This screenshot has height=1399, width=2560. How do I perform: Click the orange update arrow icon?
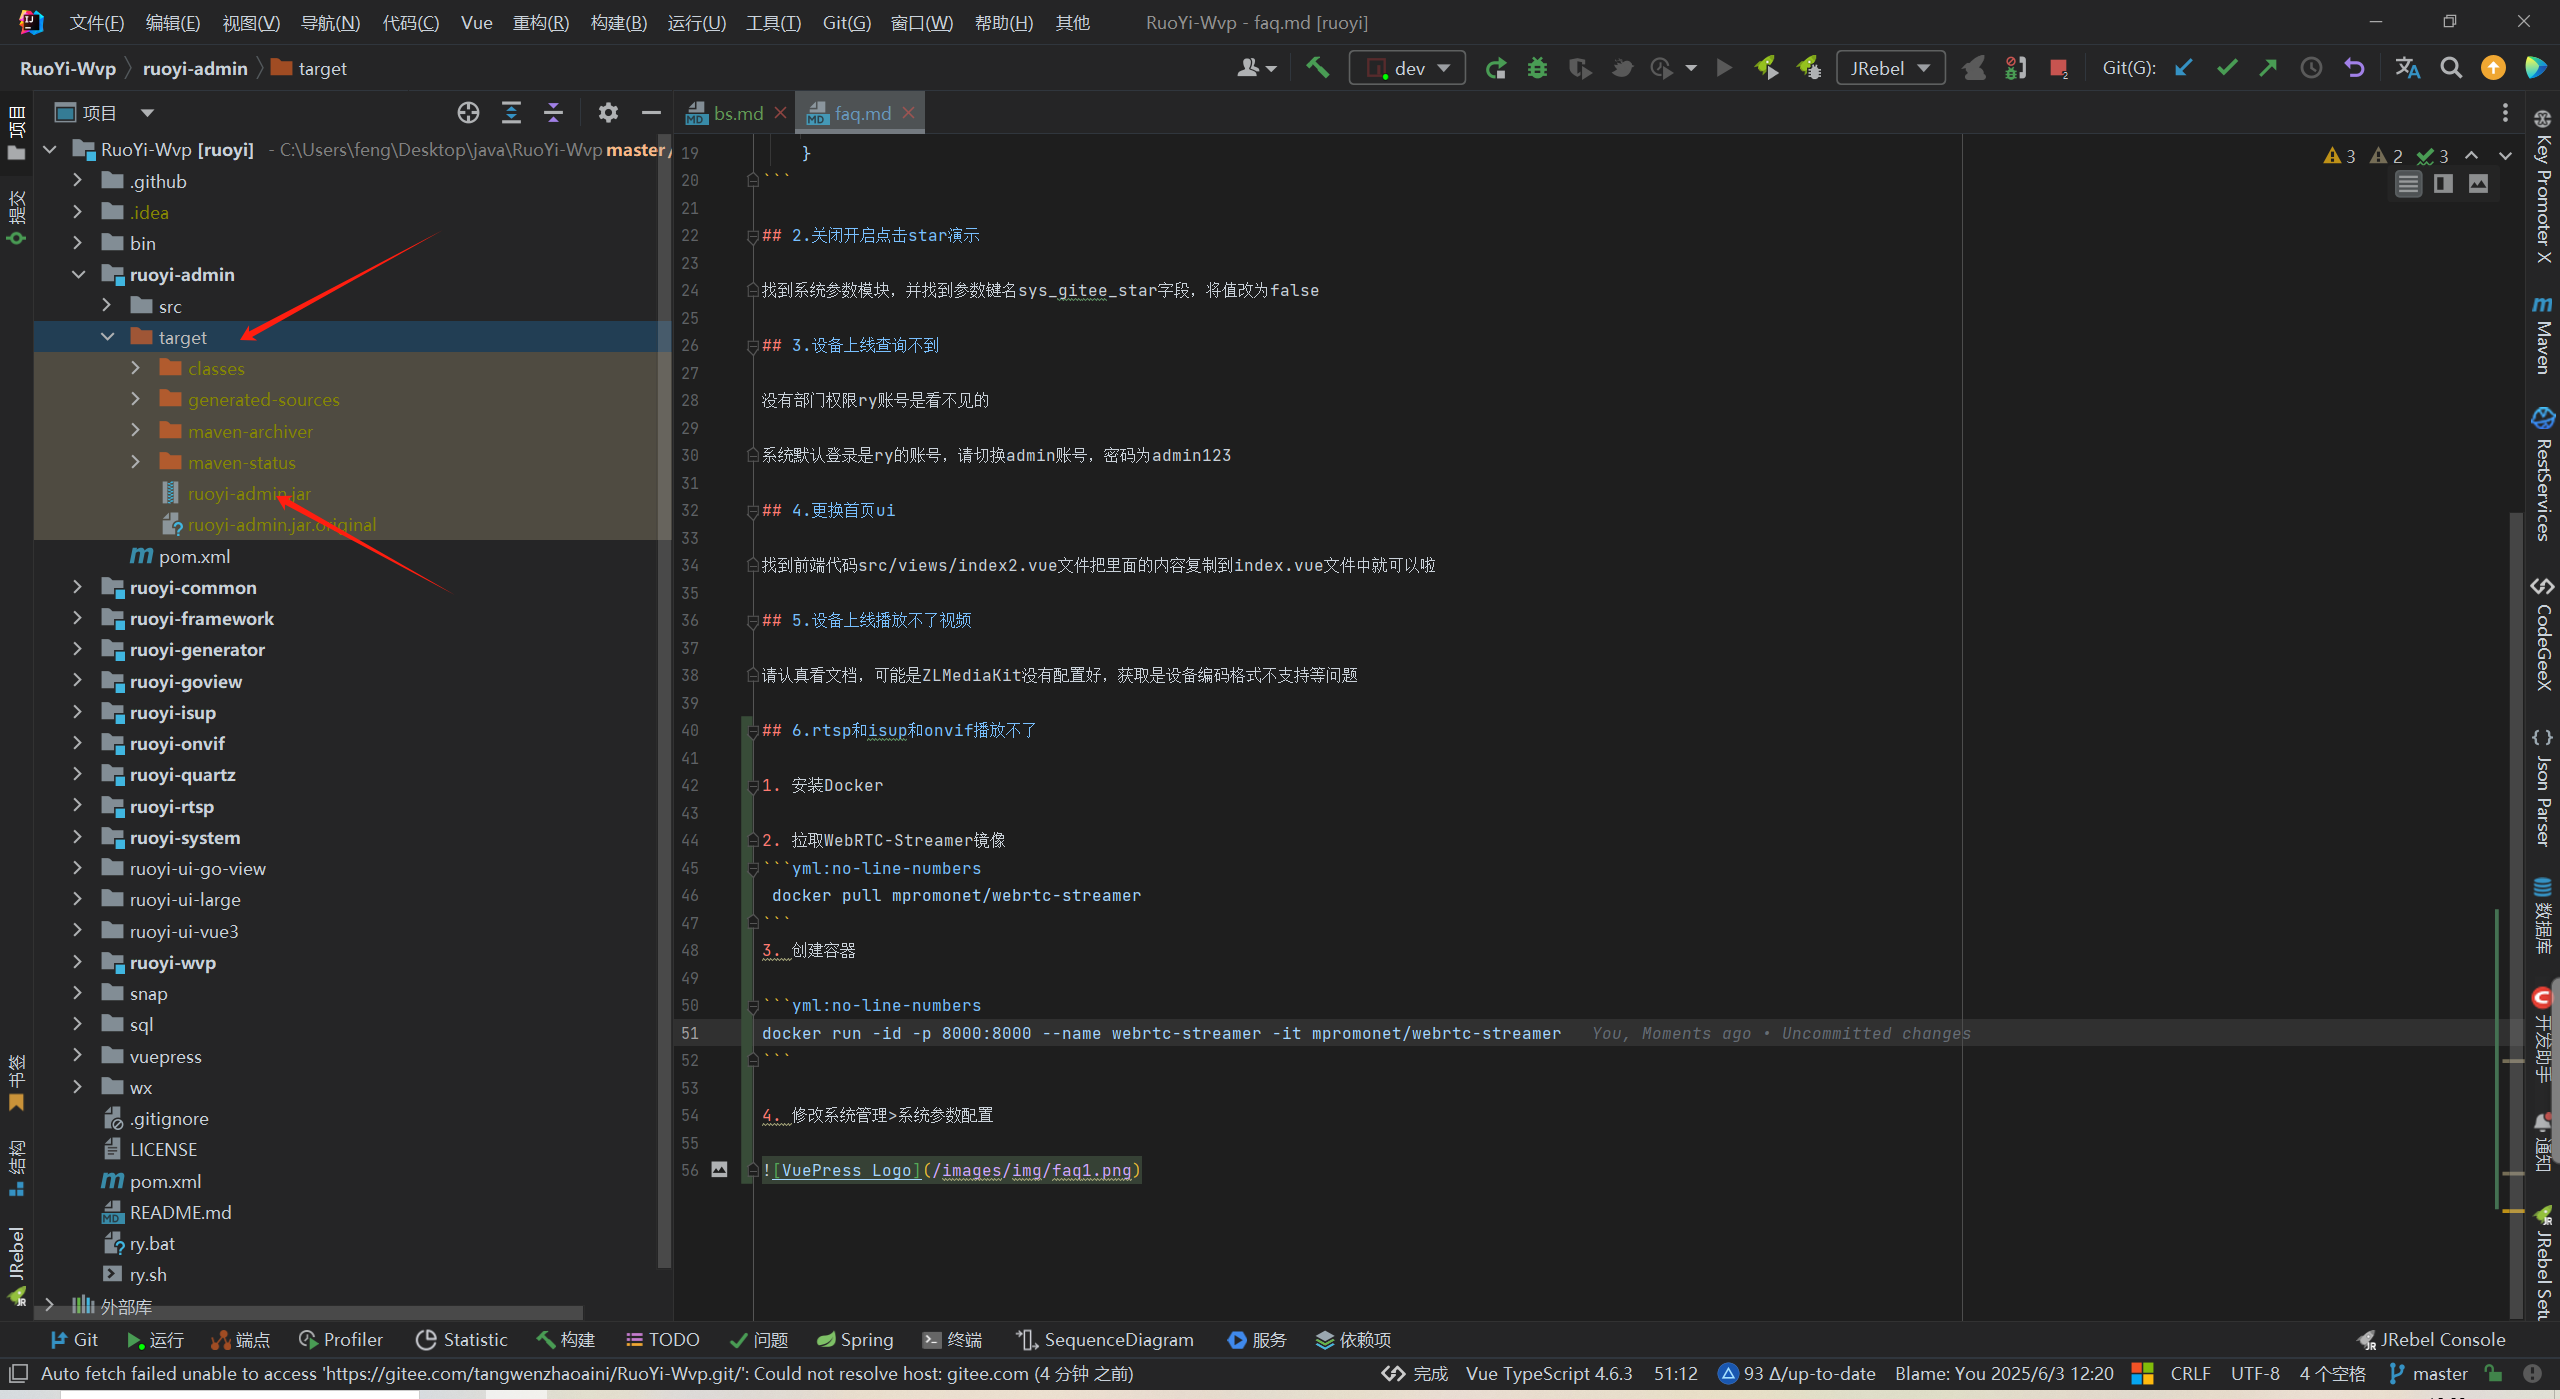[x=2493, y=68]
